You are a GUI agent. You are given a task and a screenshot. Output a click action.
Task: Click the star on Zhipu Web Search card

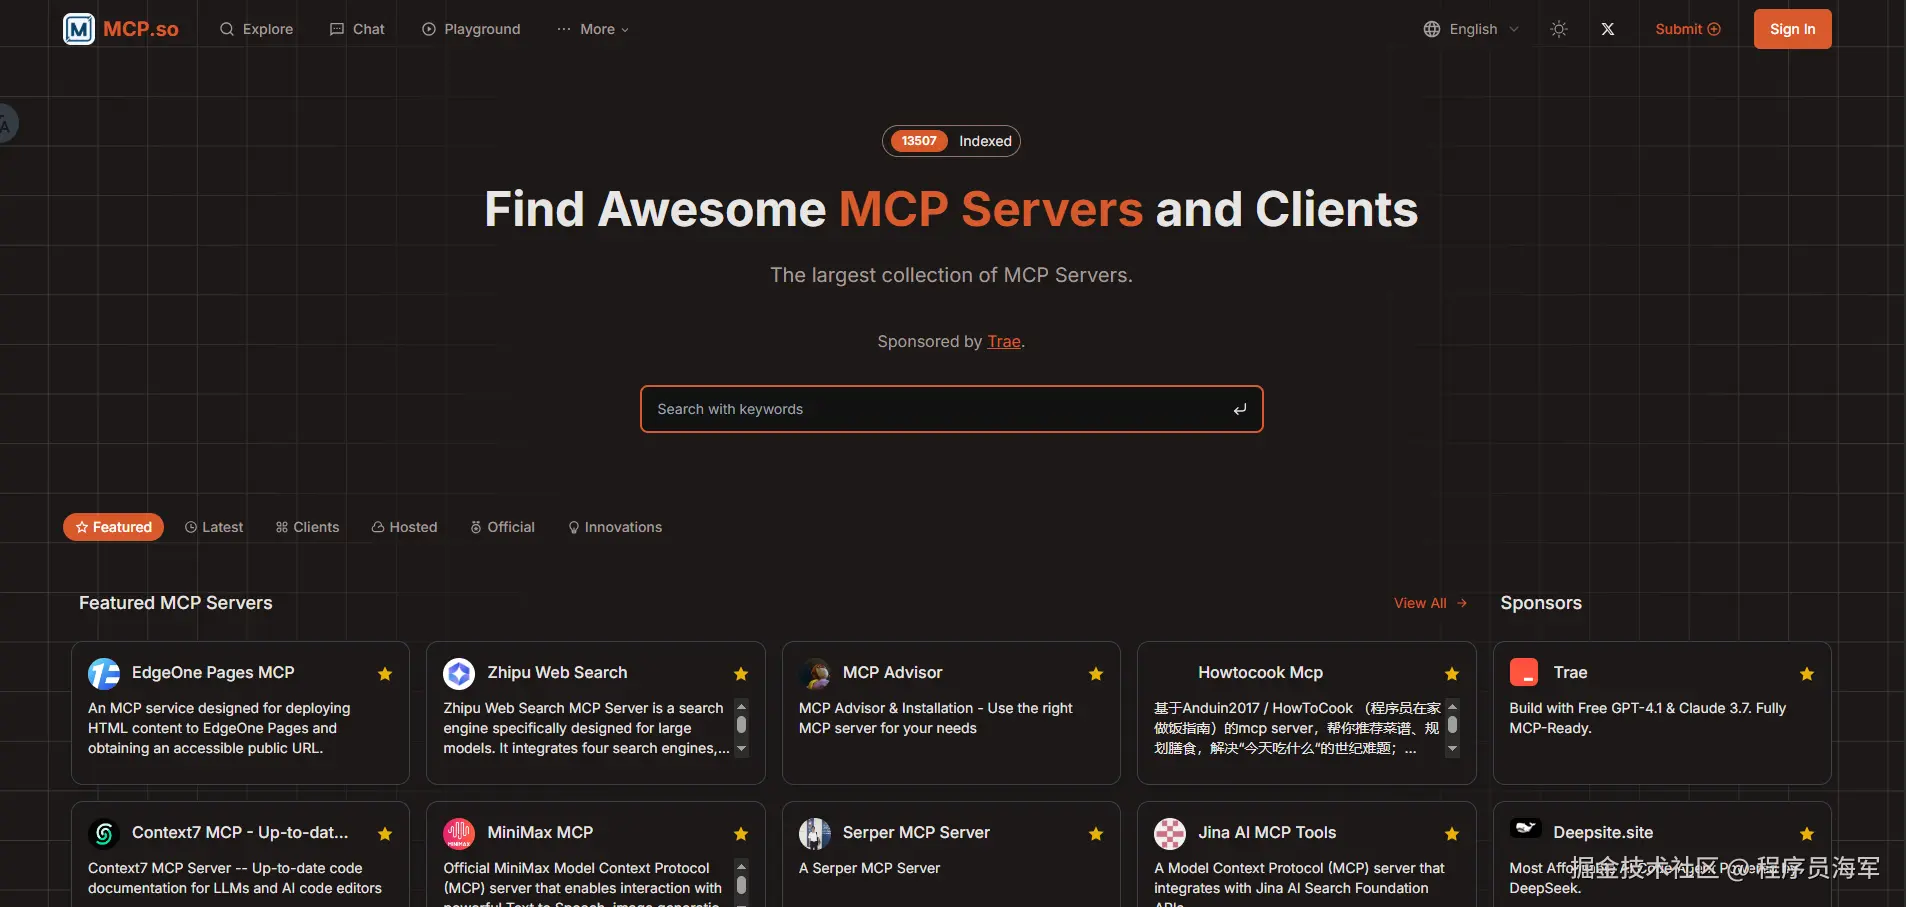pos(741,674)
